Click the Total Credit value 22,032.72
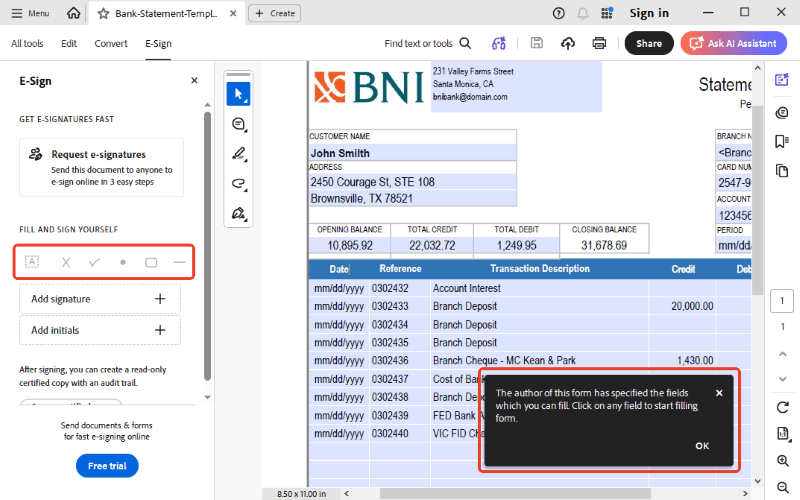This screenshot has width=800, height=500. 432,245
